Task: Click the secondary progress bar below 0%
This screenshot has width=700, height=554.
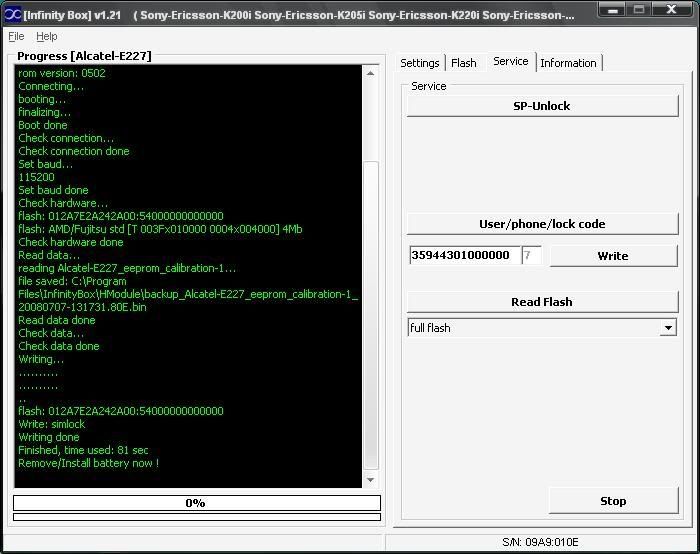Action: 196,517
